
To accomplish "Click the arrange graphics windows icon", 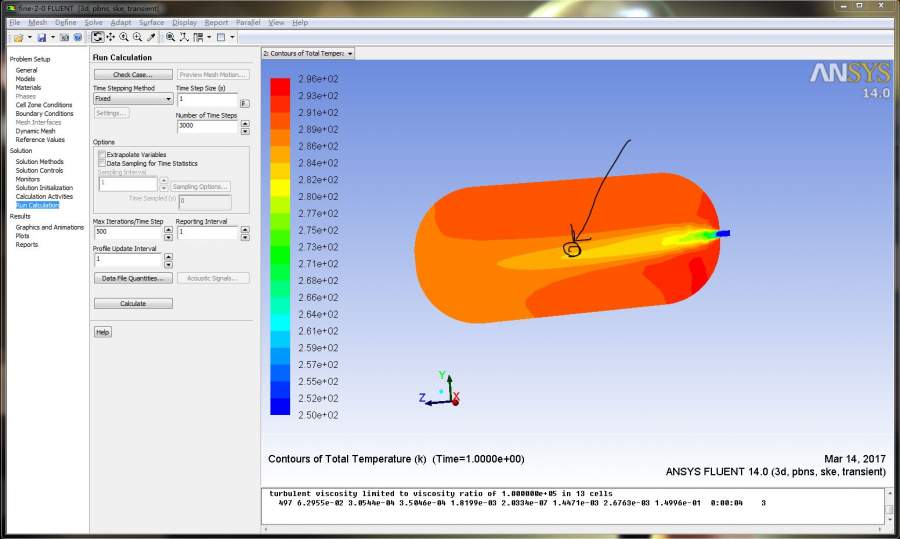I will click(198, 37).
